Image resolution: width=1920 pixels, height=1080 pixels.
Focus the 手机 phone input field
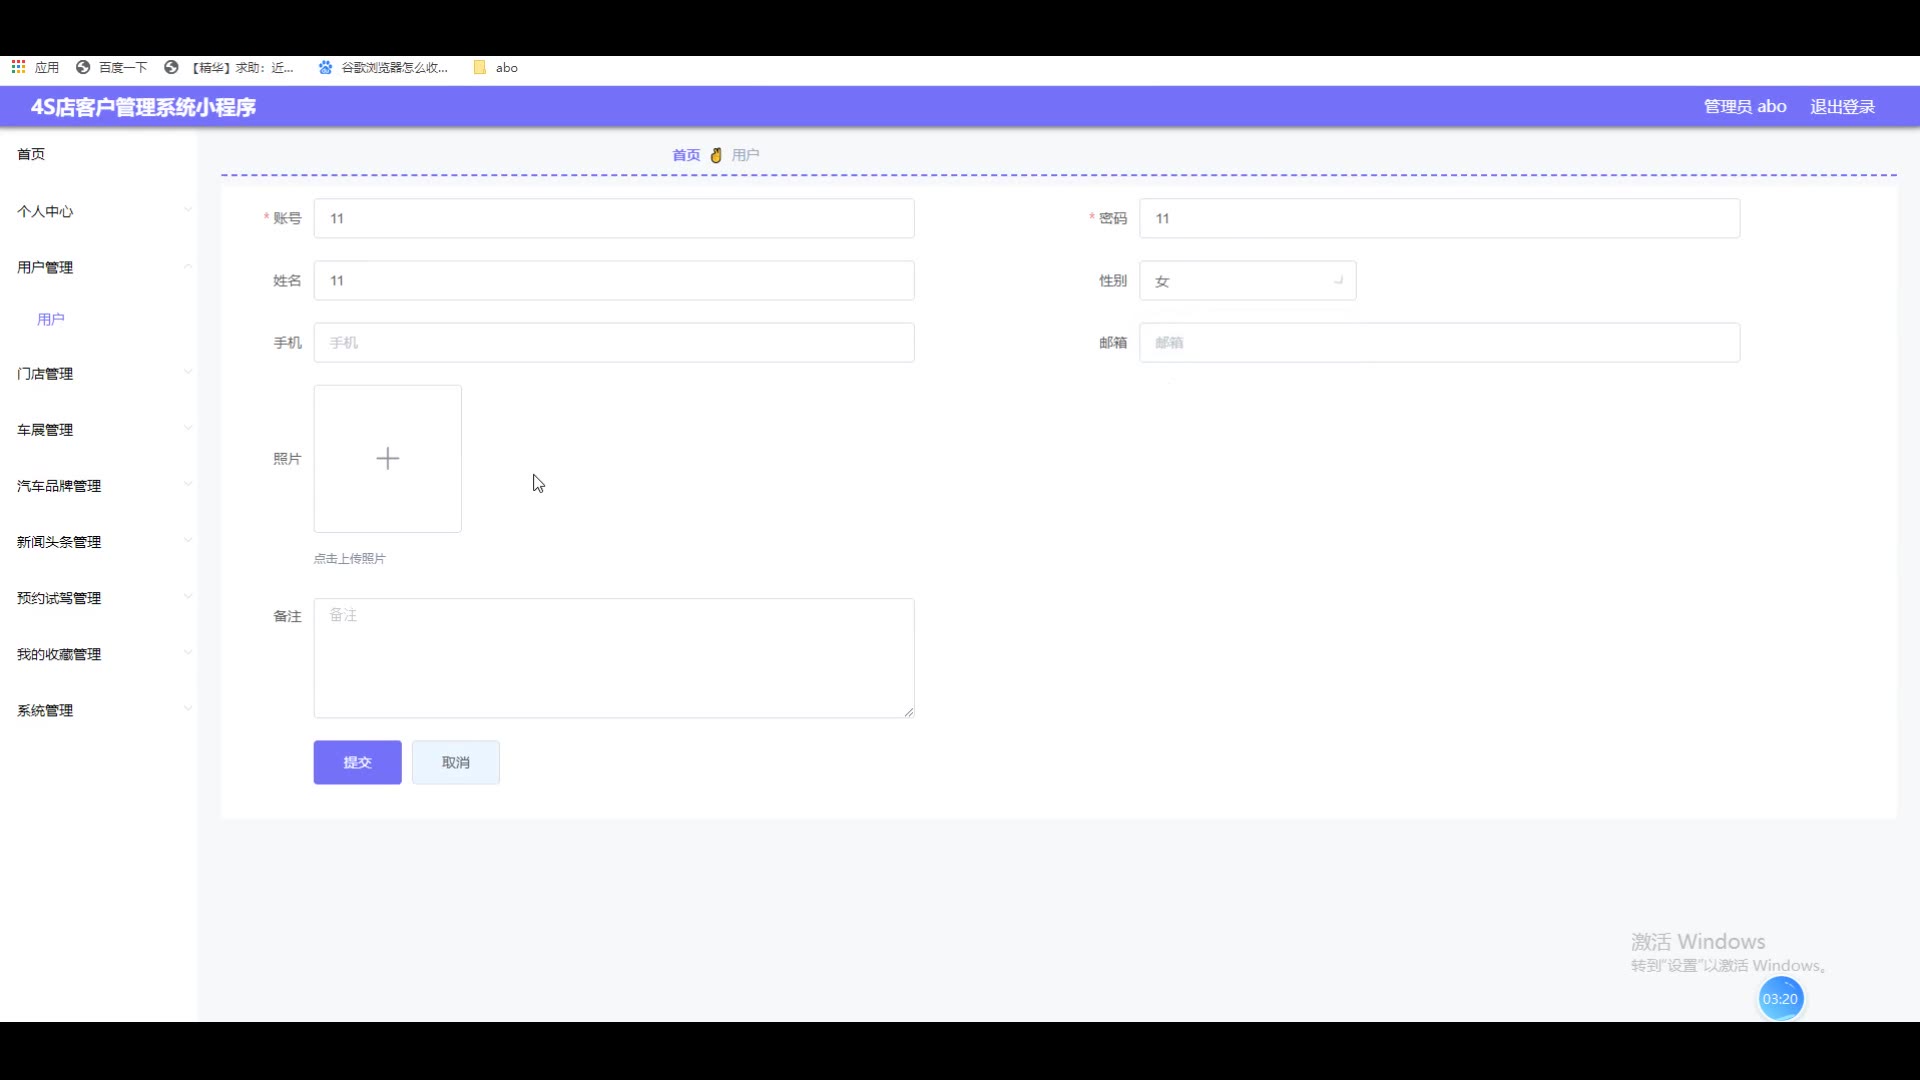tap(613, 343)
